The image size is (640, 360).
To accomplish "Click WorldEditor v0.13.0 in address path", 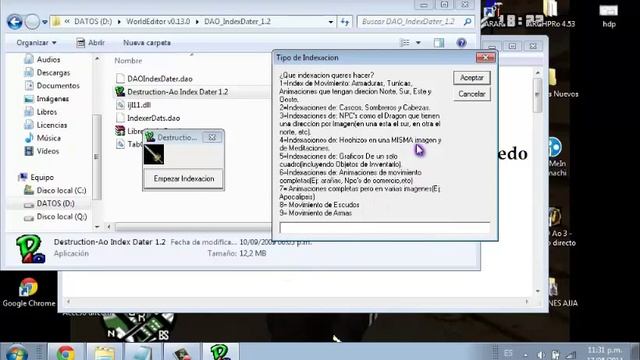I will pos(158,22).
